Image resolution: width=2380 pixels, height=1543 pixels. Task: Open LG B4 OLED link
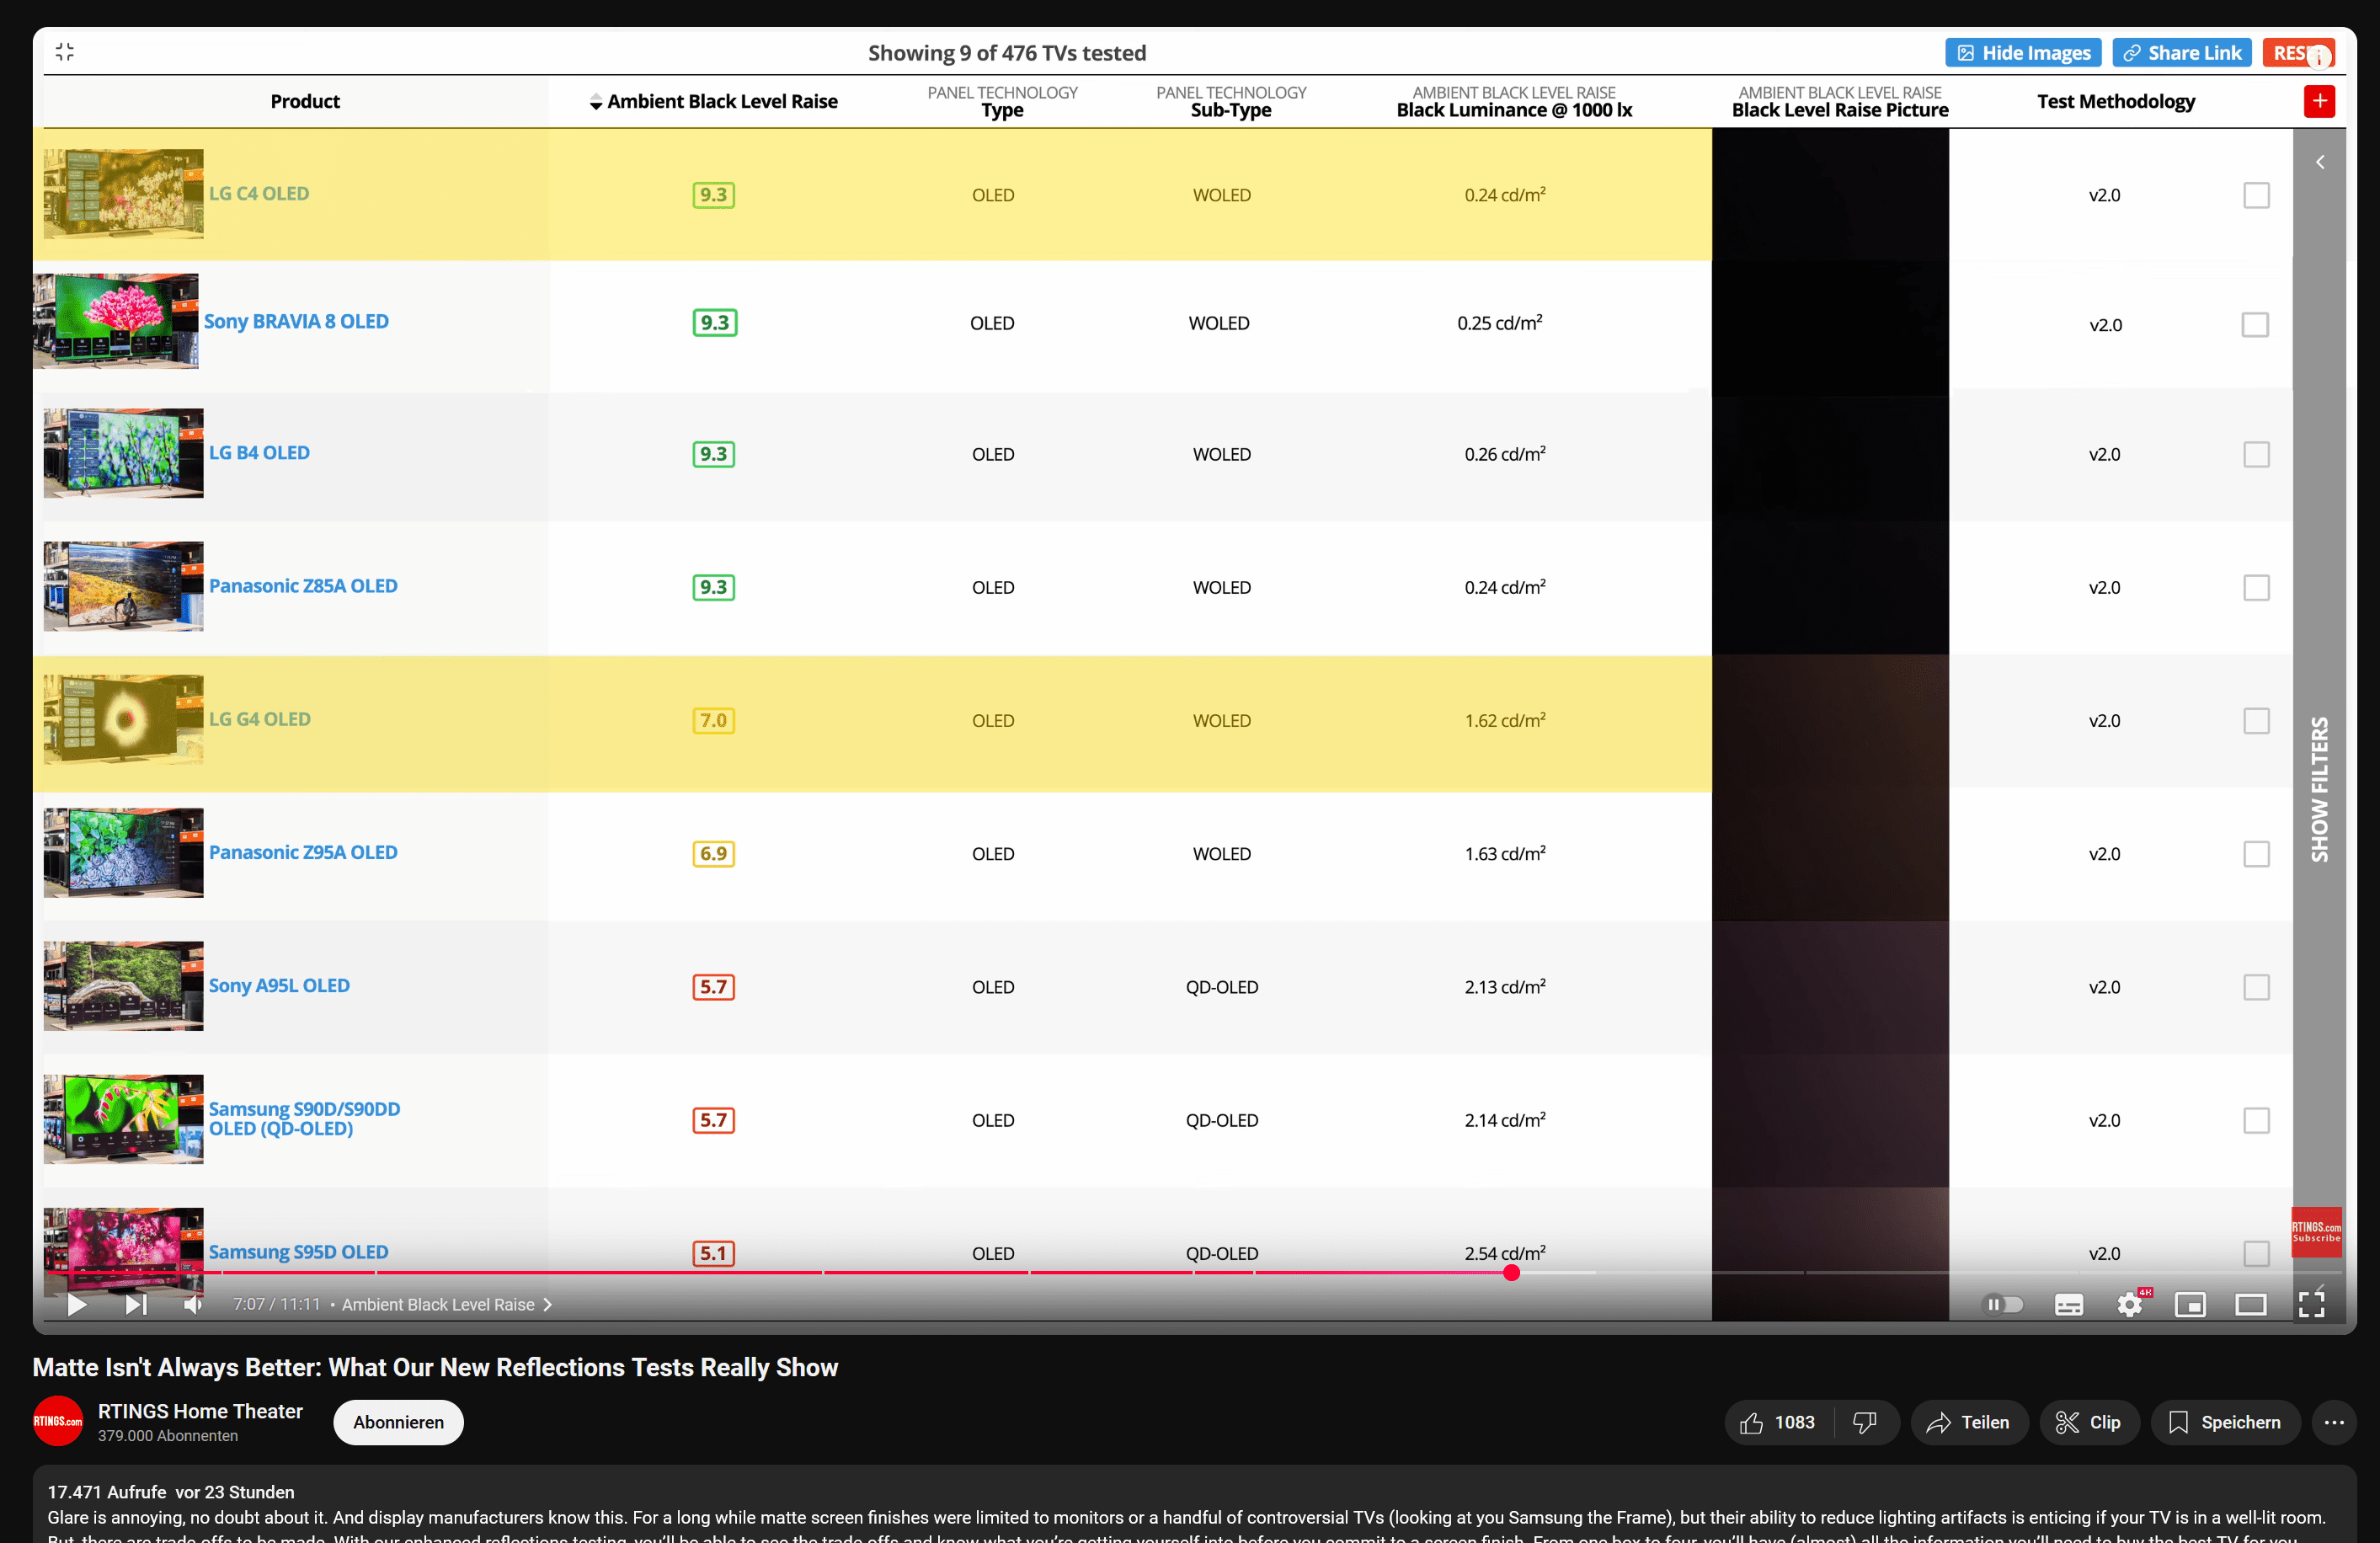pos(259,452)
